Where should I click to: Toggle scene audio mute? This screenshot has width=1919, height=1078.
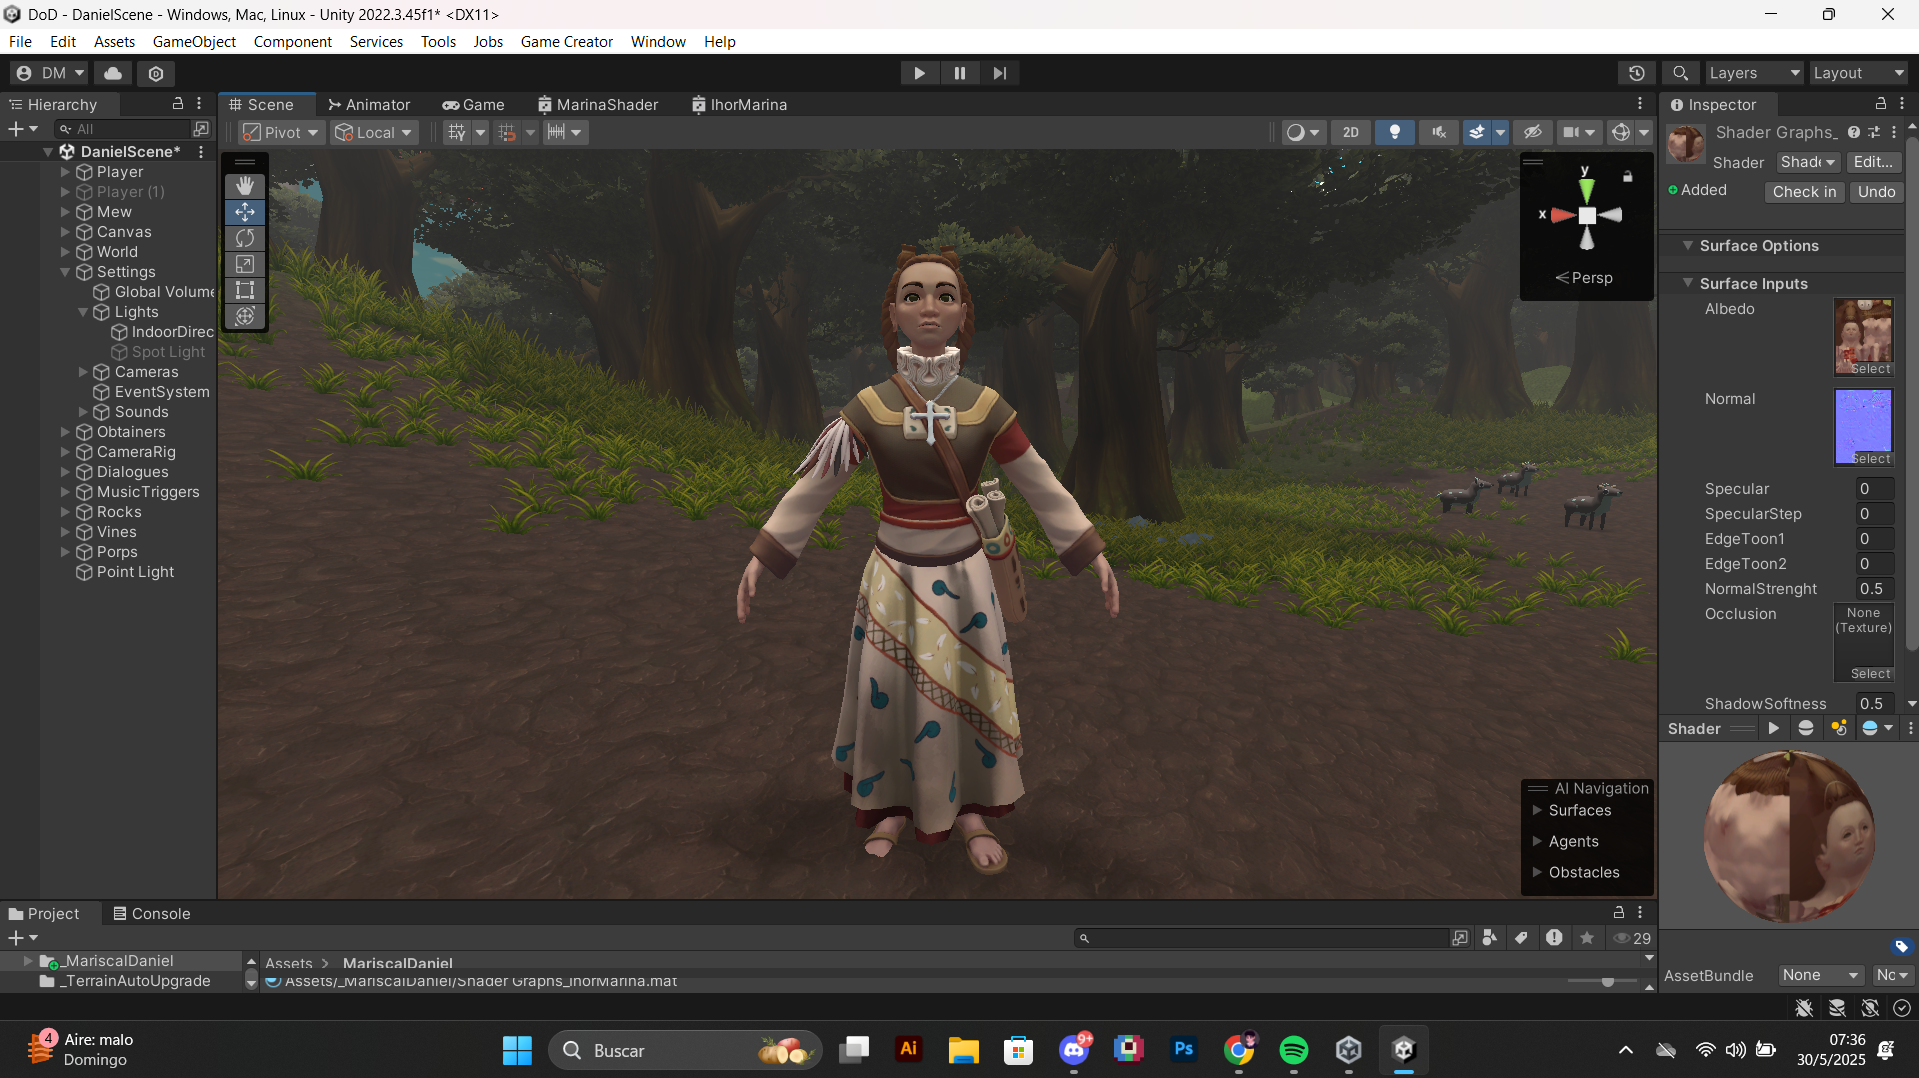click(x=1439, y=132)
